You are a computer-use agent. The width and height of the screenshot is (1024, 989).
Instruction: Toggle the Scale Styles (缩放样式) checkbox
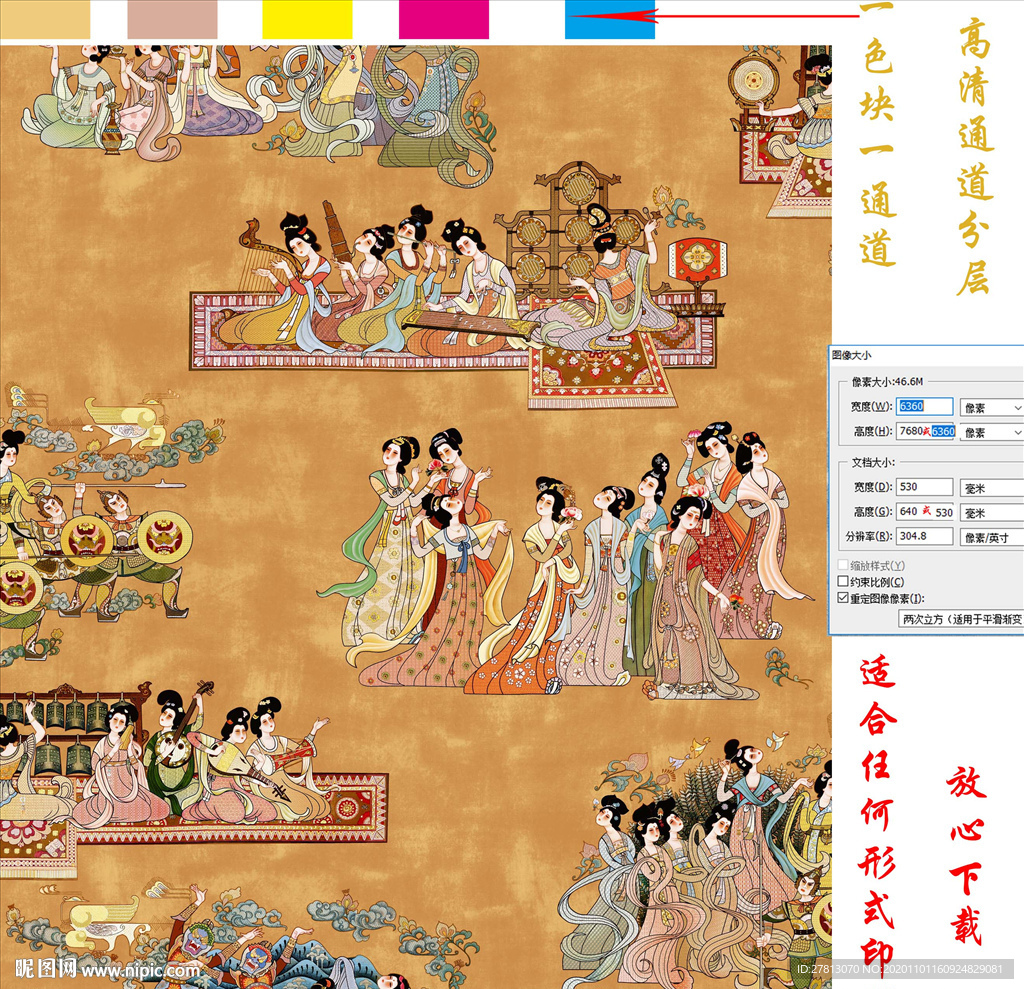click(843, 565)
